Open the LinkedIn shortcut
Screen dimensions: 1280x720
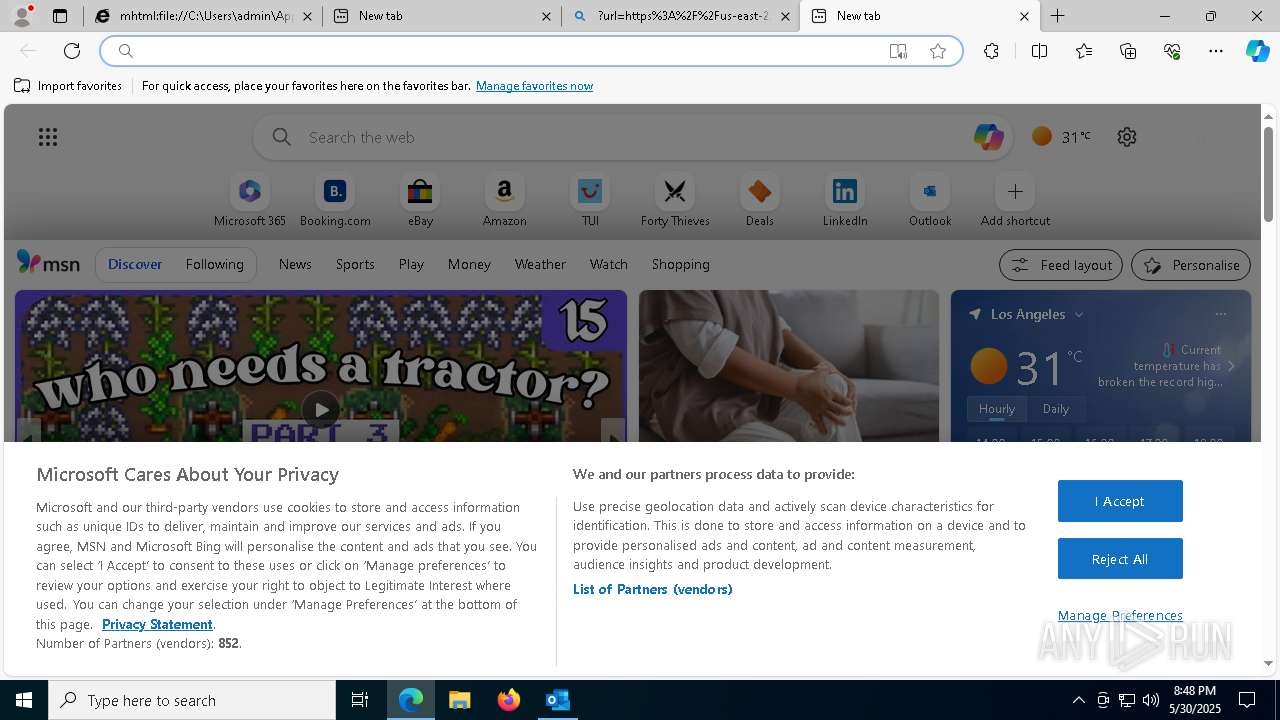(x=845, y=201)
